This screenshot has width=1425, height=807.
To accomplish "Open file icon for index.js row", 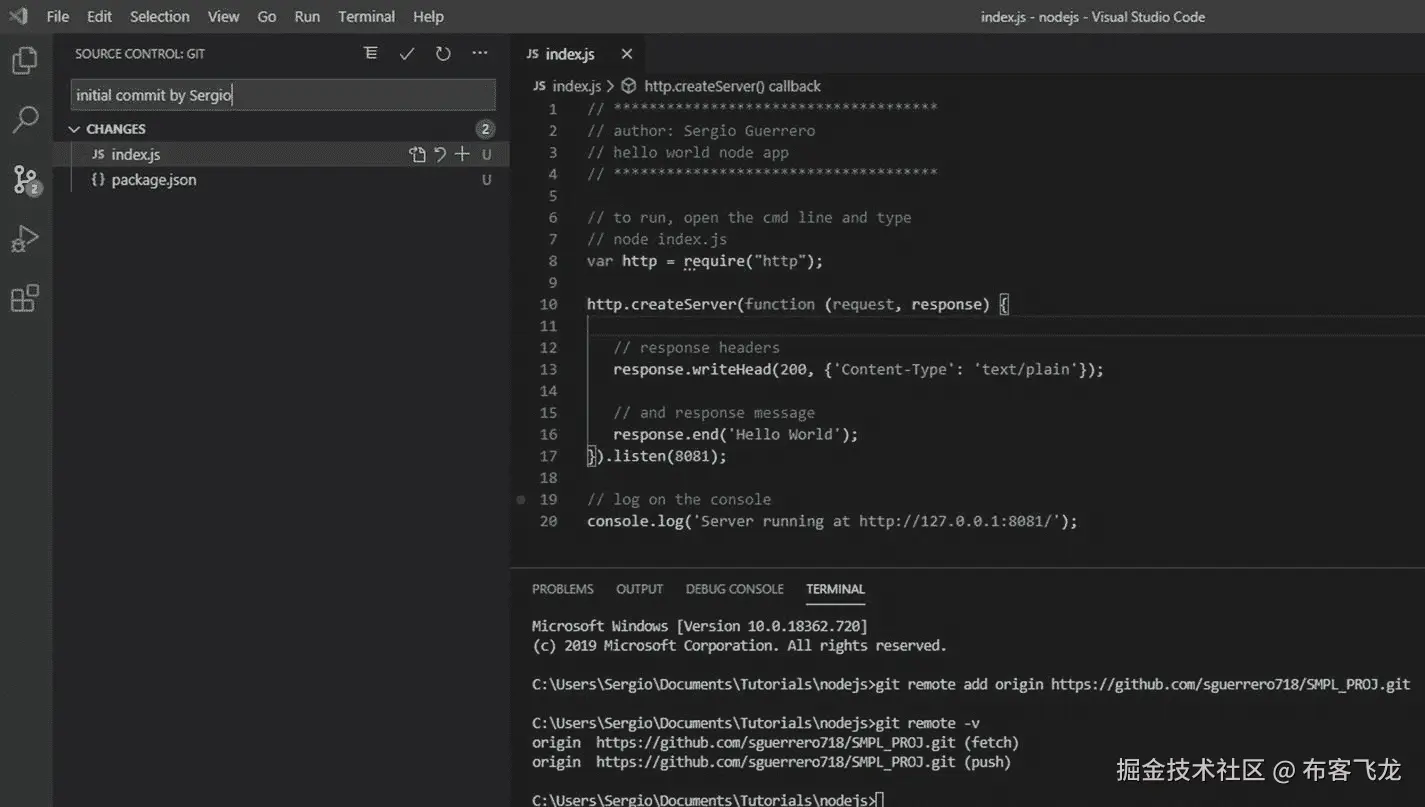I will pos(417,154).
